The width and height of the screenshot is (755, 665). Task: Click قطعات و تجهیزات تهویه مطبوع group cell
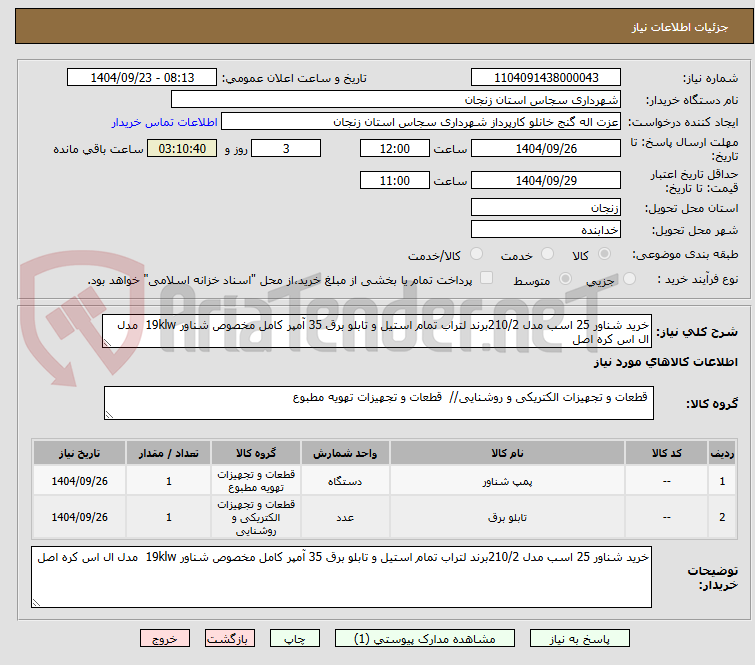coord(256,481)
